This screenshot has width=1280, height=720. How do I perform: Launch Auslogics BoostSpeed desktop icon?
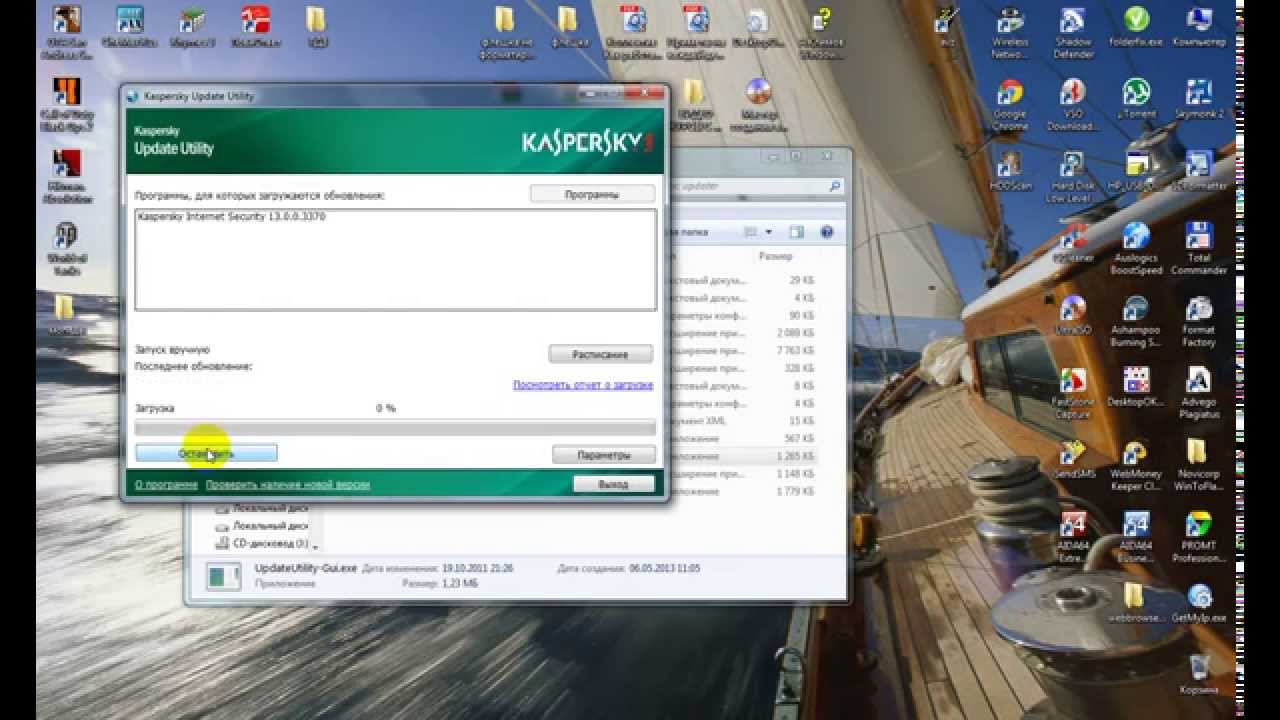(x=1136, y=248)
